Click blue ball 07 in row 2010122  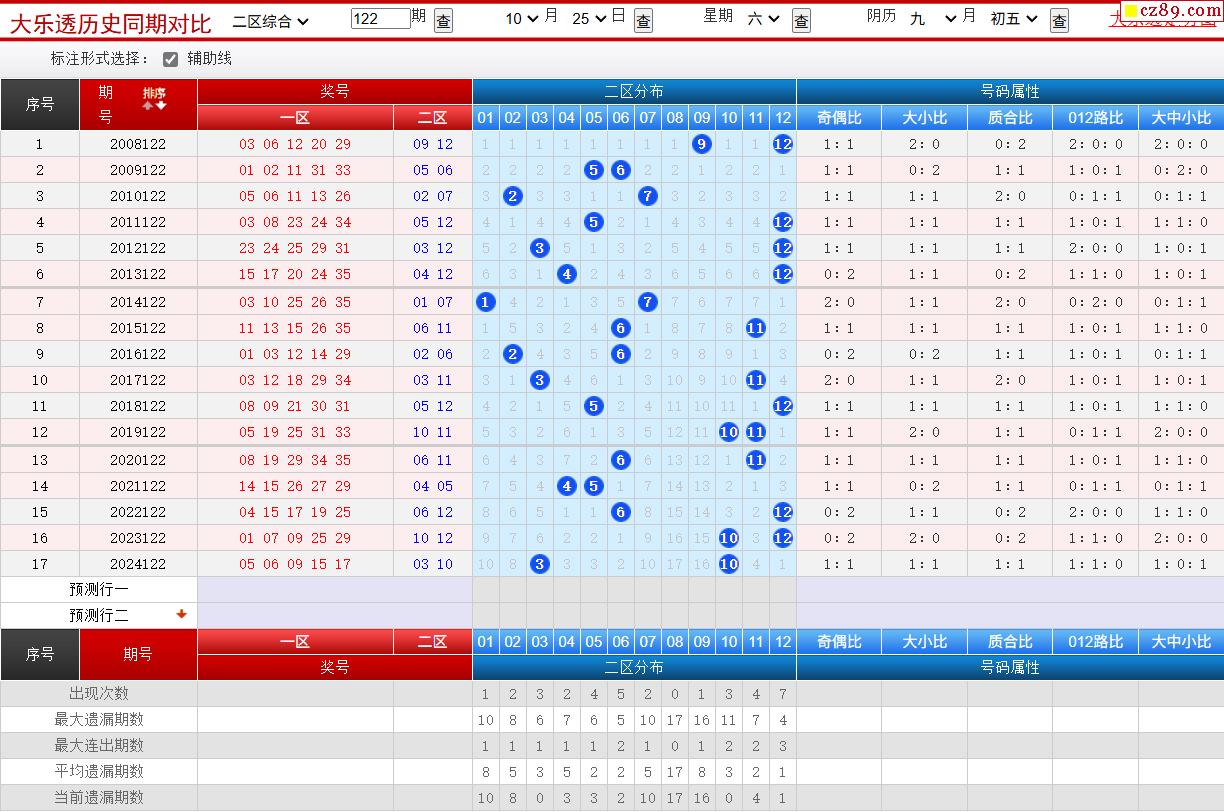click(648, 196)
